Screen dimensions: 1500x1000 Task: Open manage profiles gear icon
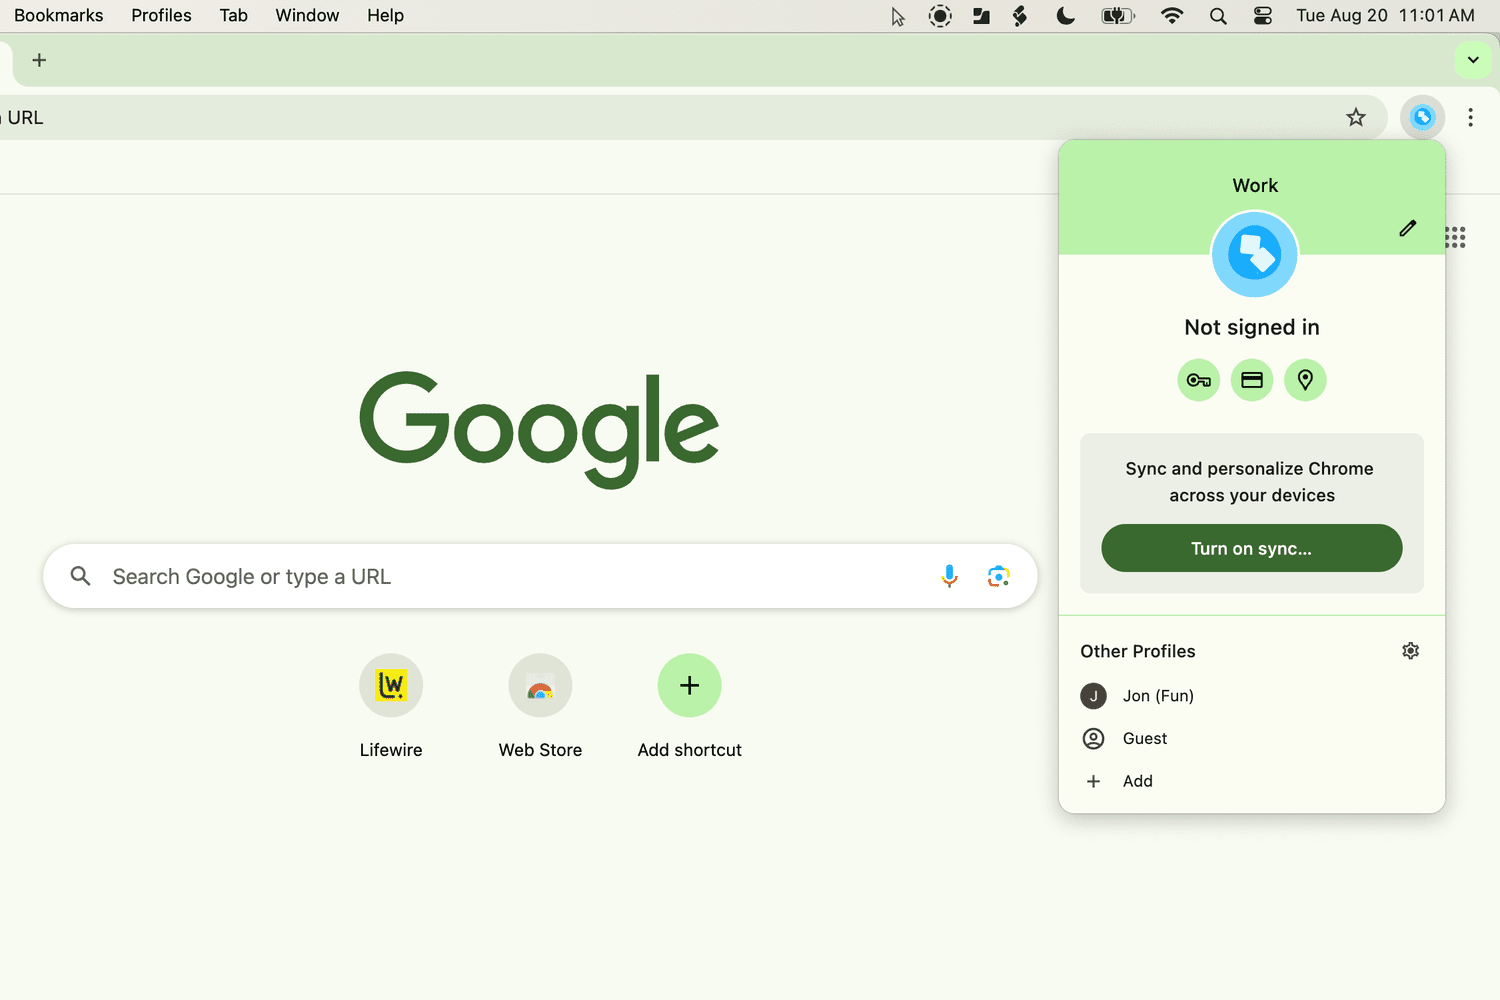point(1410,651)
